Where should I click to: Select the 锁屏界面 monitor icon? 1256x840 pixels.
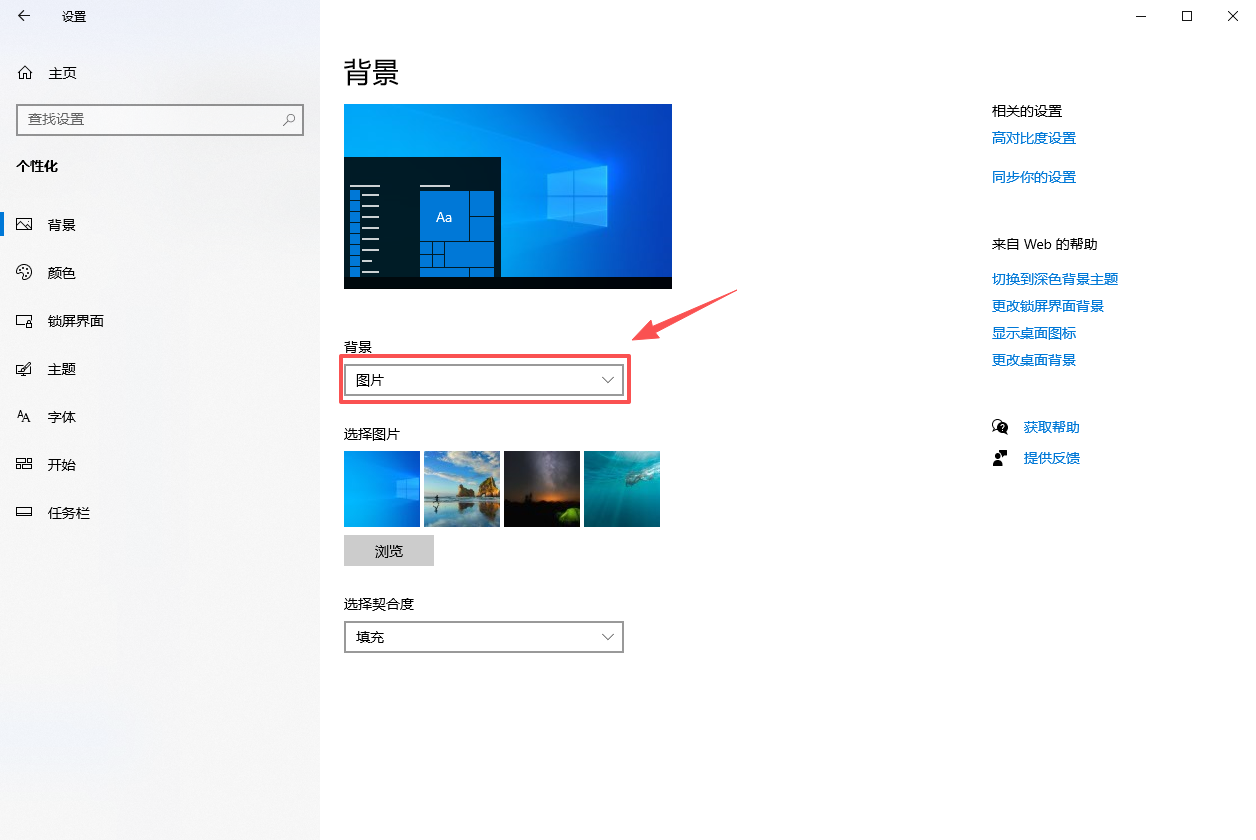tap(25, 321)
